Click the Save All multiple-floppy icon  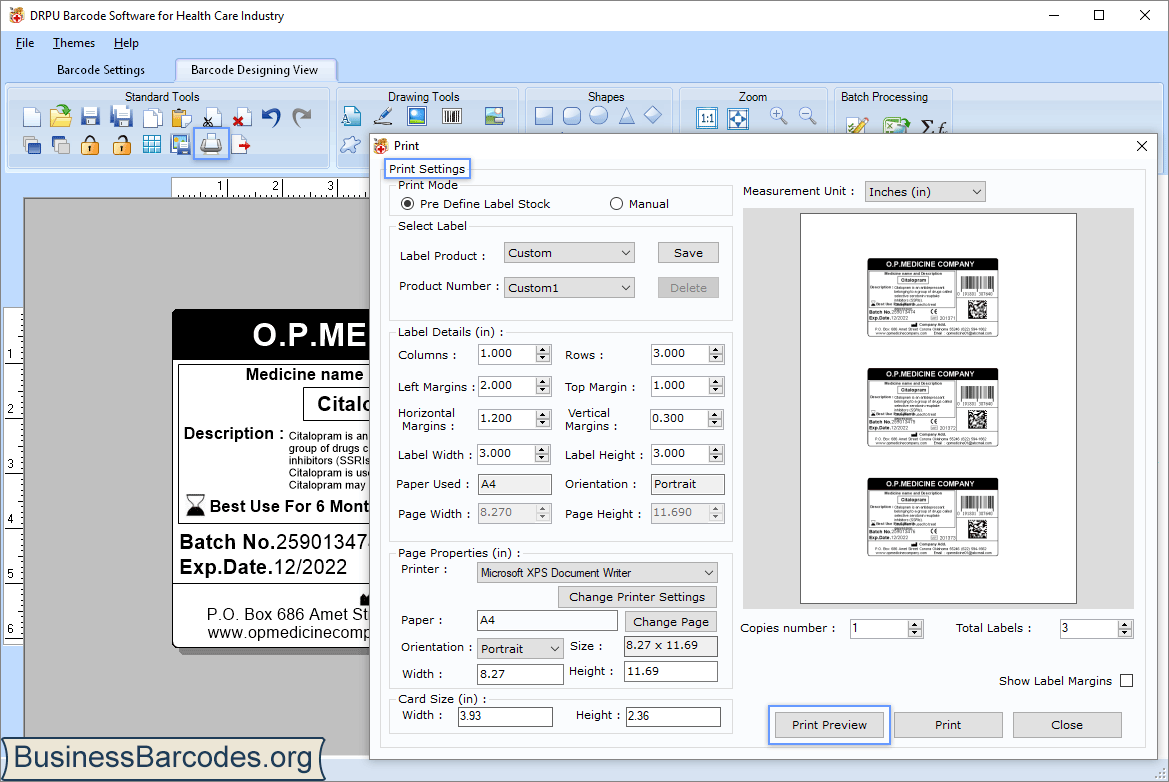[121, 117]
